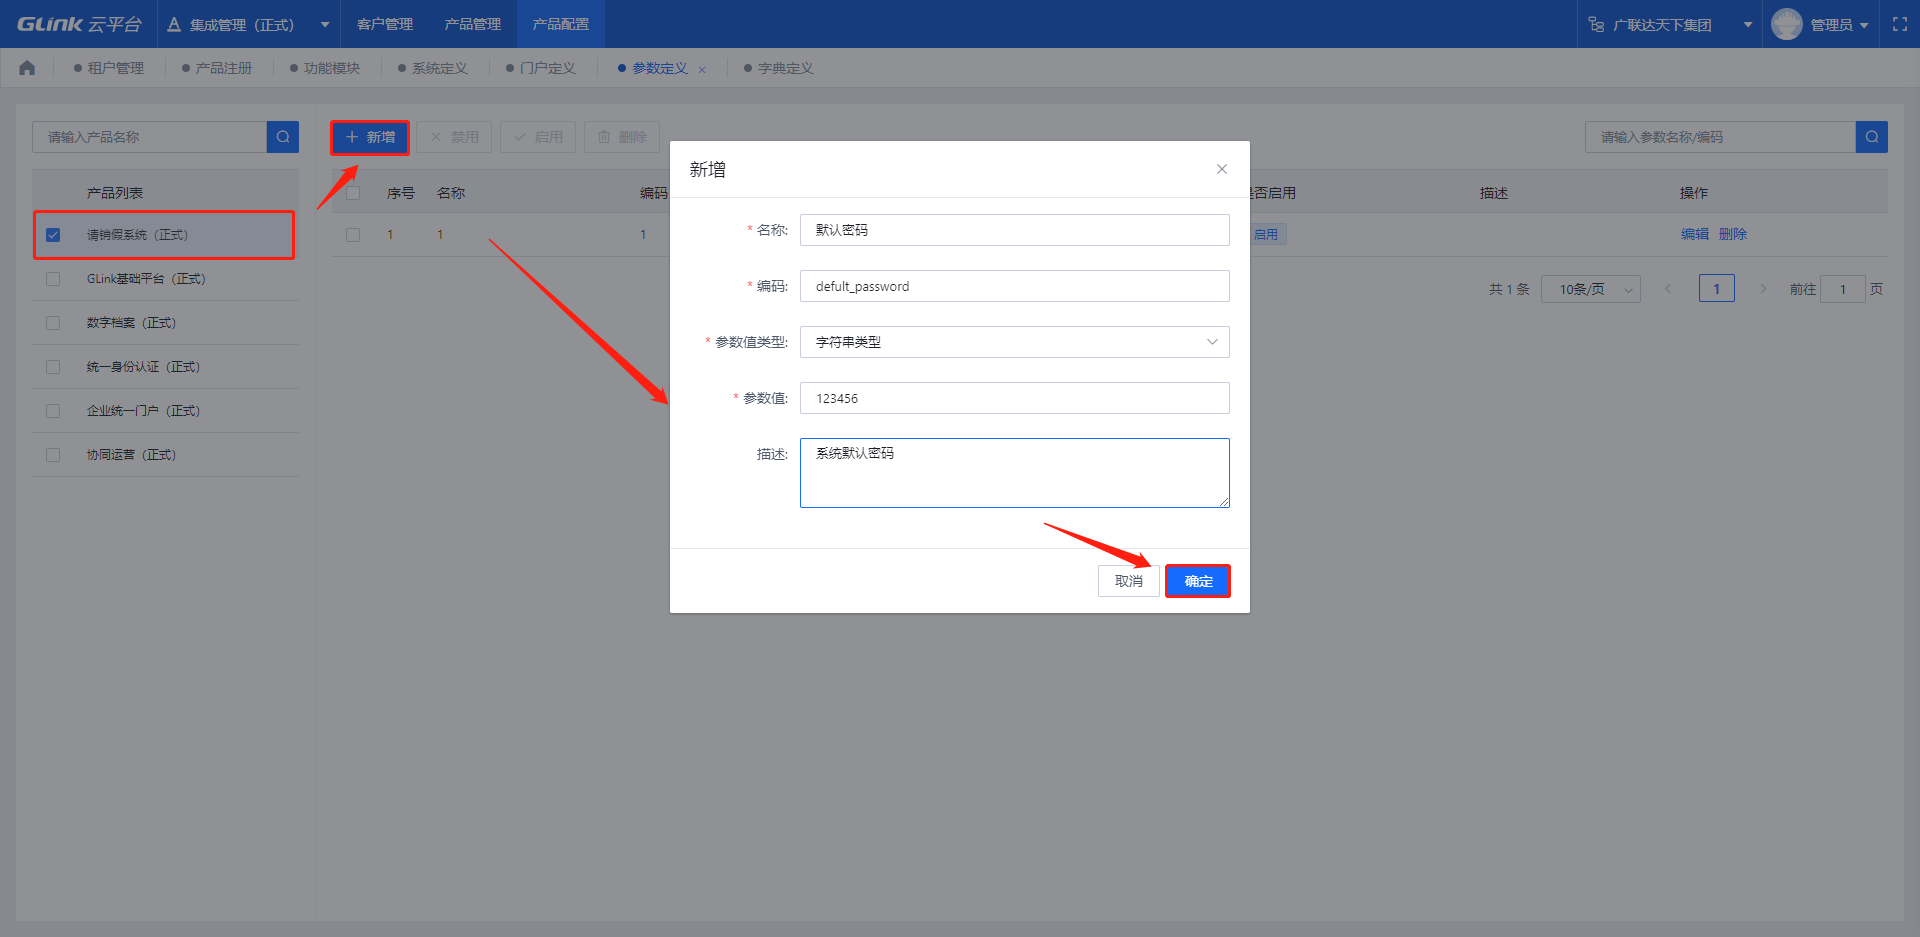Close the 新增 dialog with X icon
Screen dimensions: 1920x937
click(x=1221, y=169)
